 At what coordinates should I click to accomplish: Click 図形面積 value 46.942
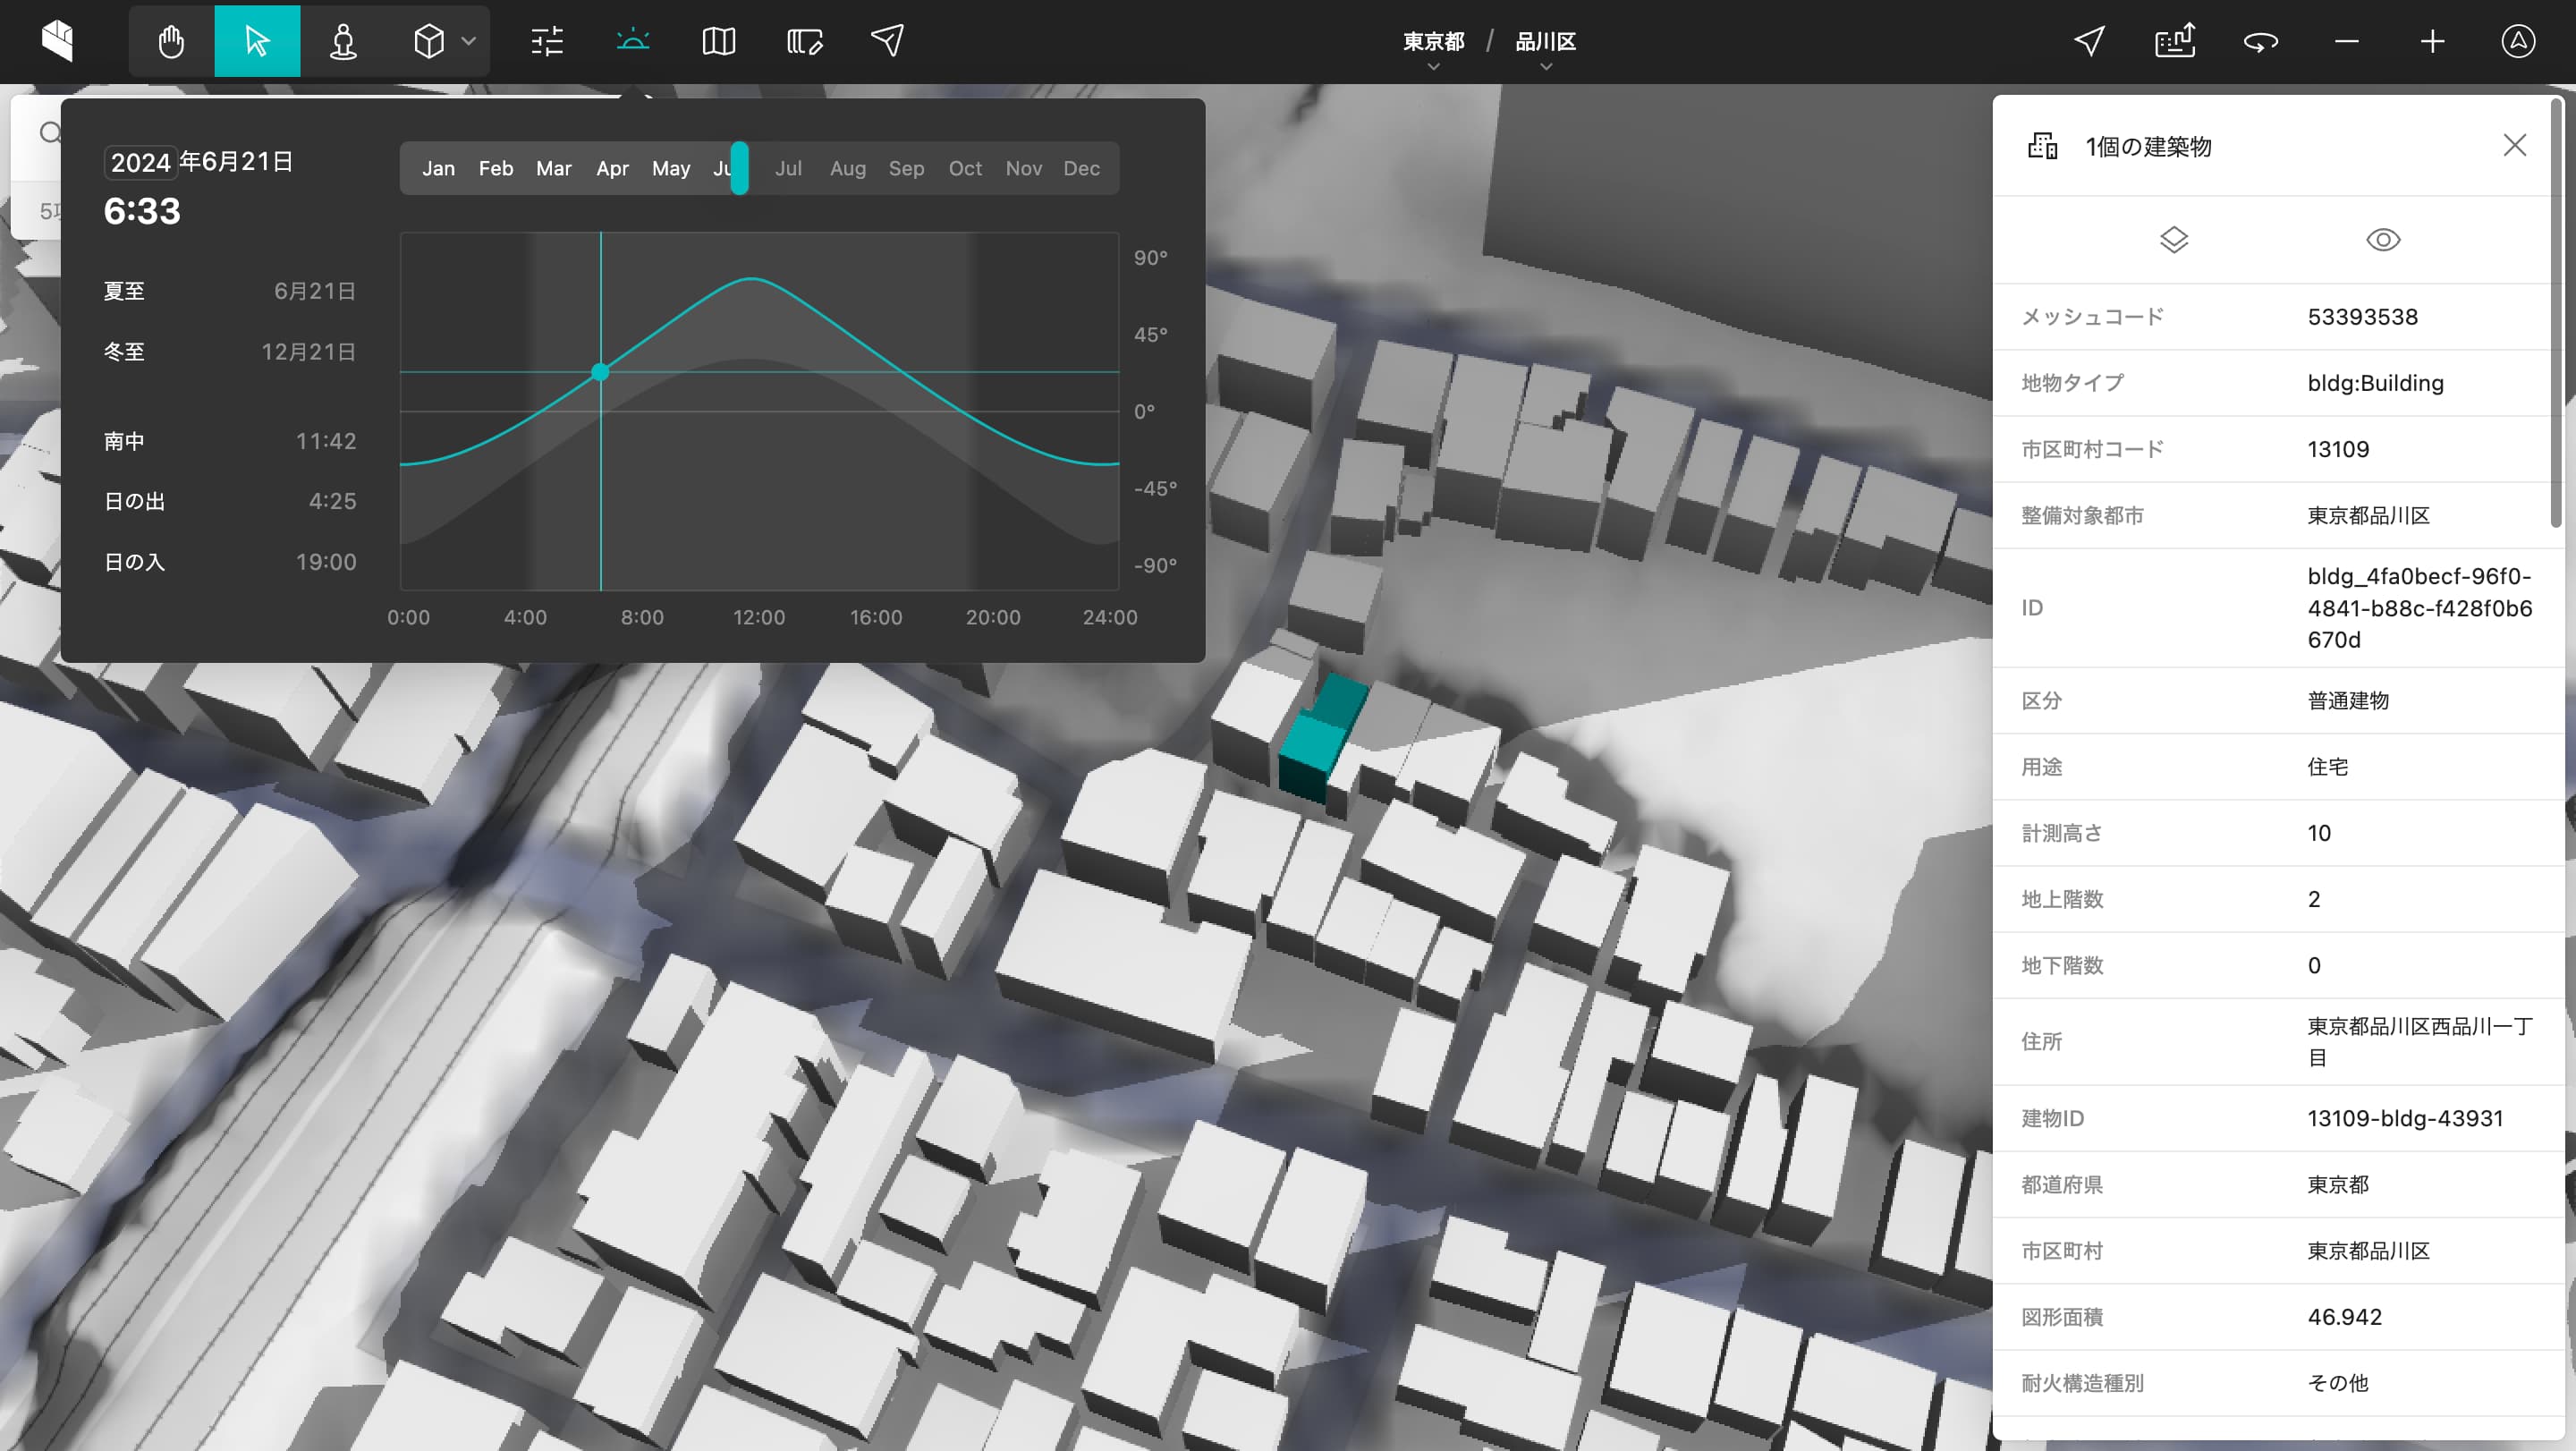(x=2344, y=1317)
